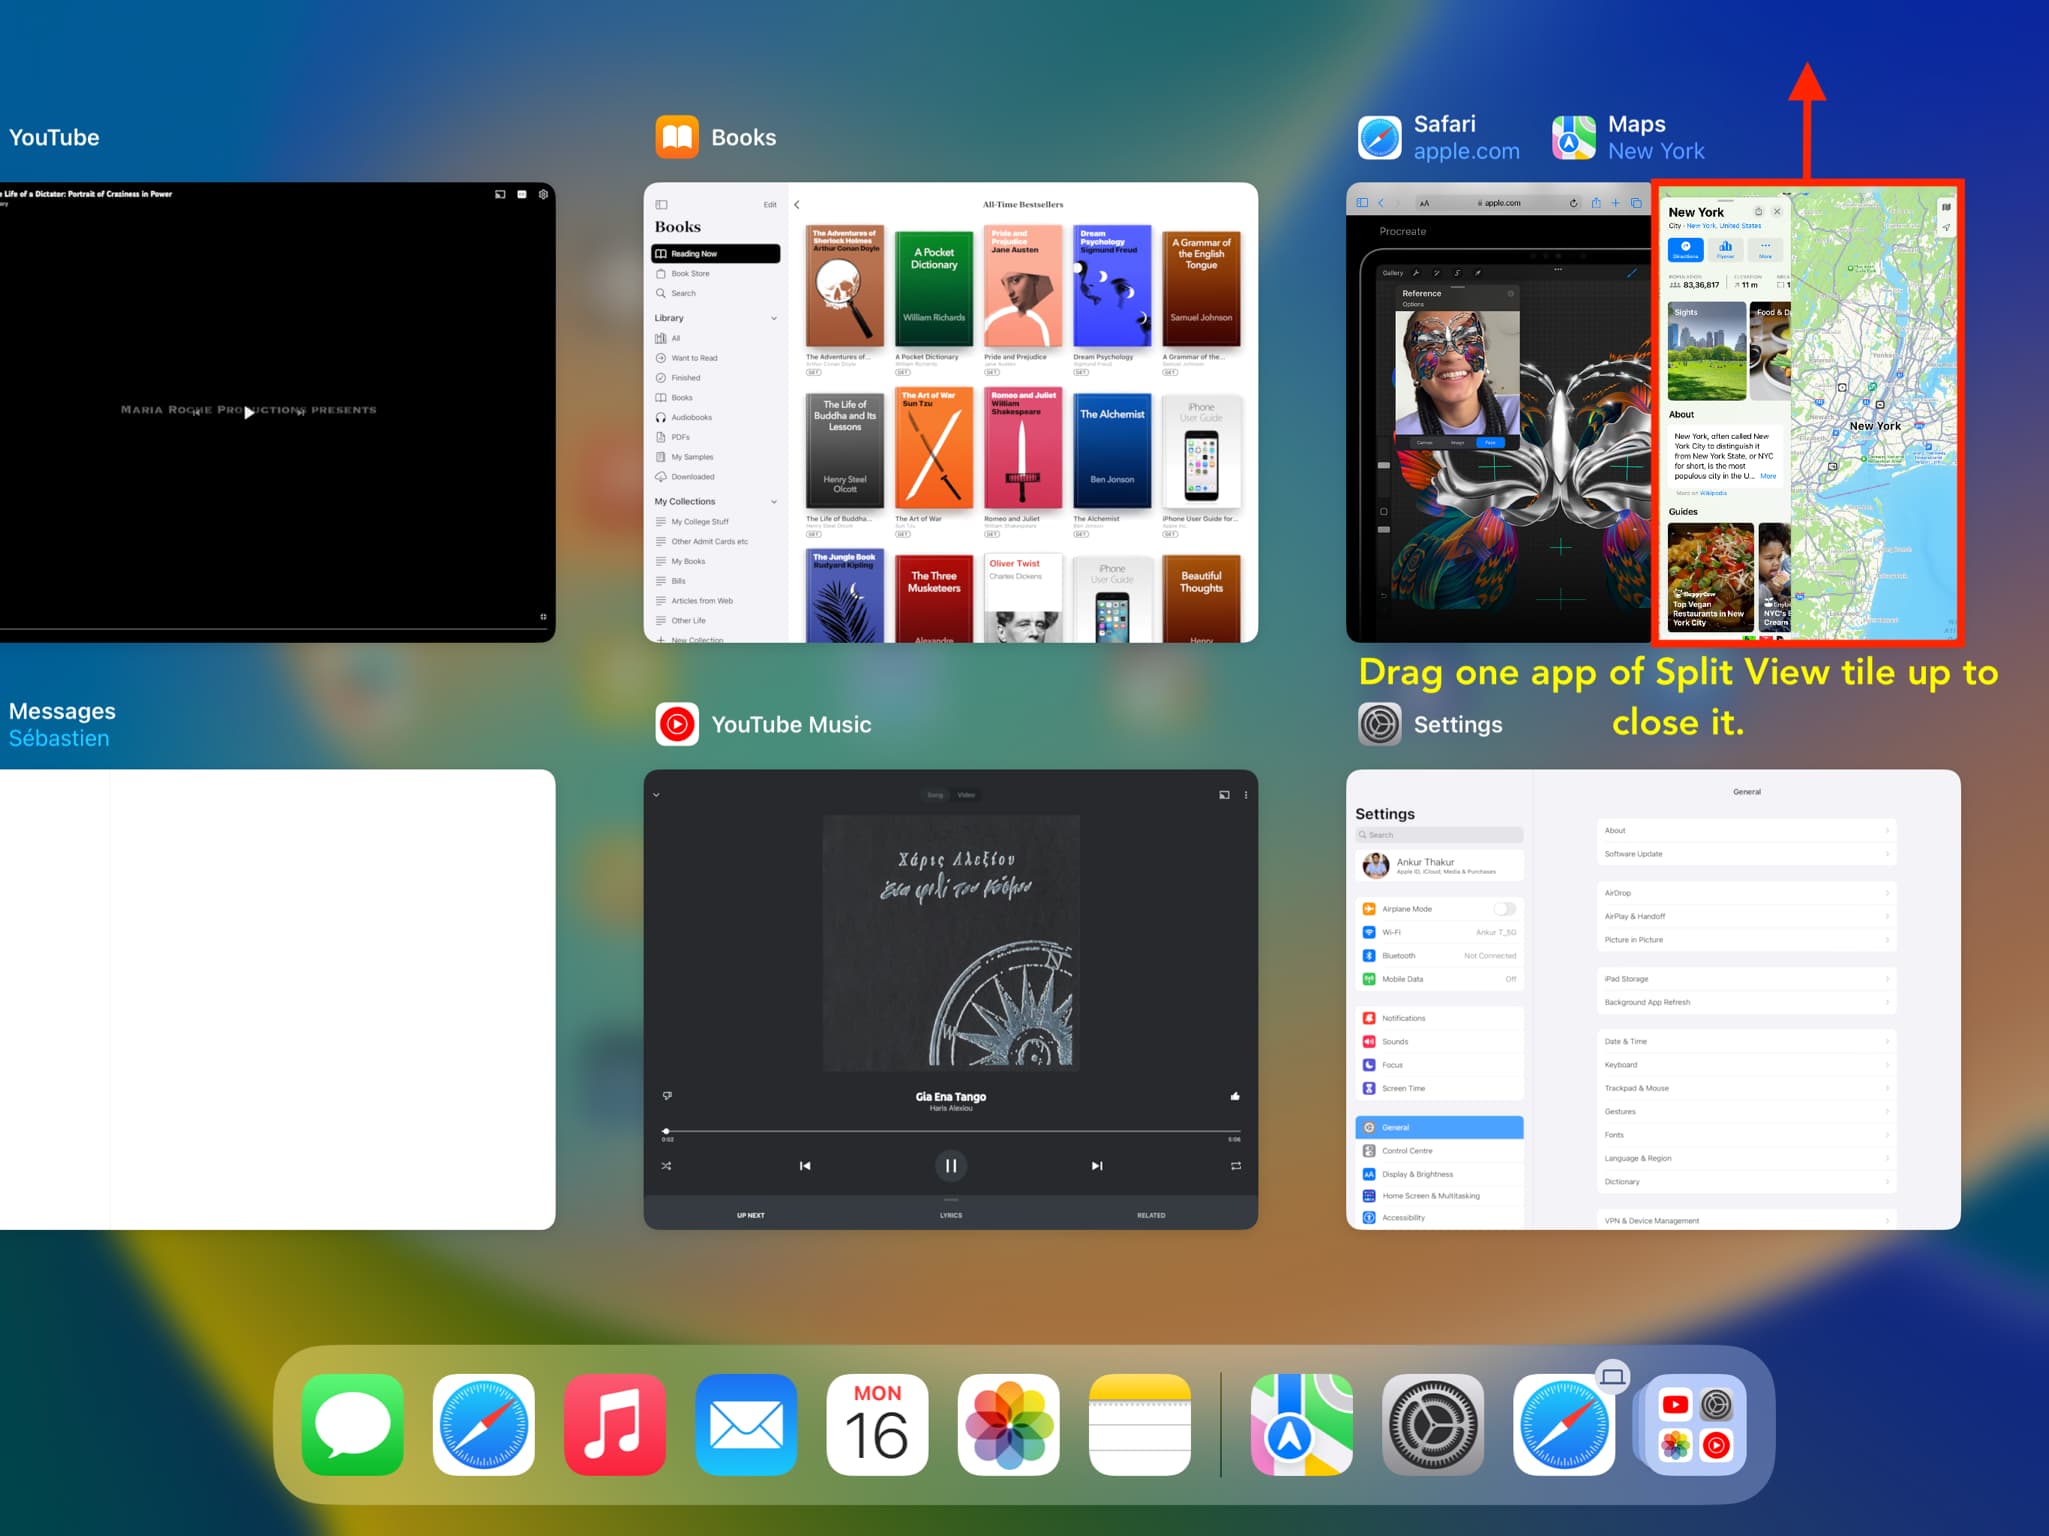Tap the Books app icon above its card
This screenshot has width=2049, height=1536.
(677, 137)
